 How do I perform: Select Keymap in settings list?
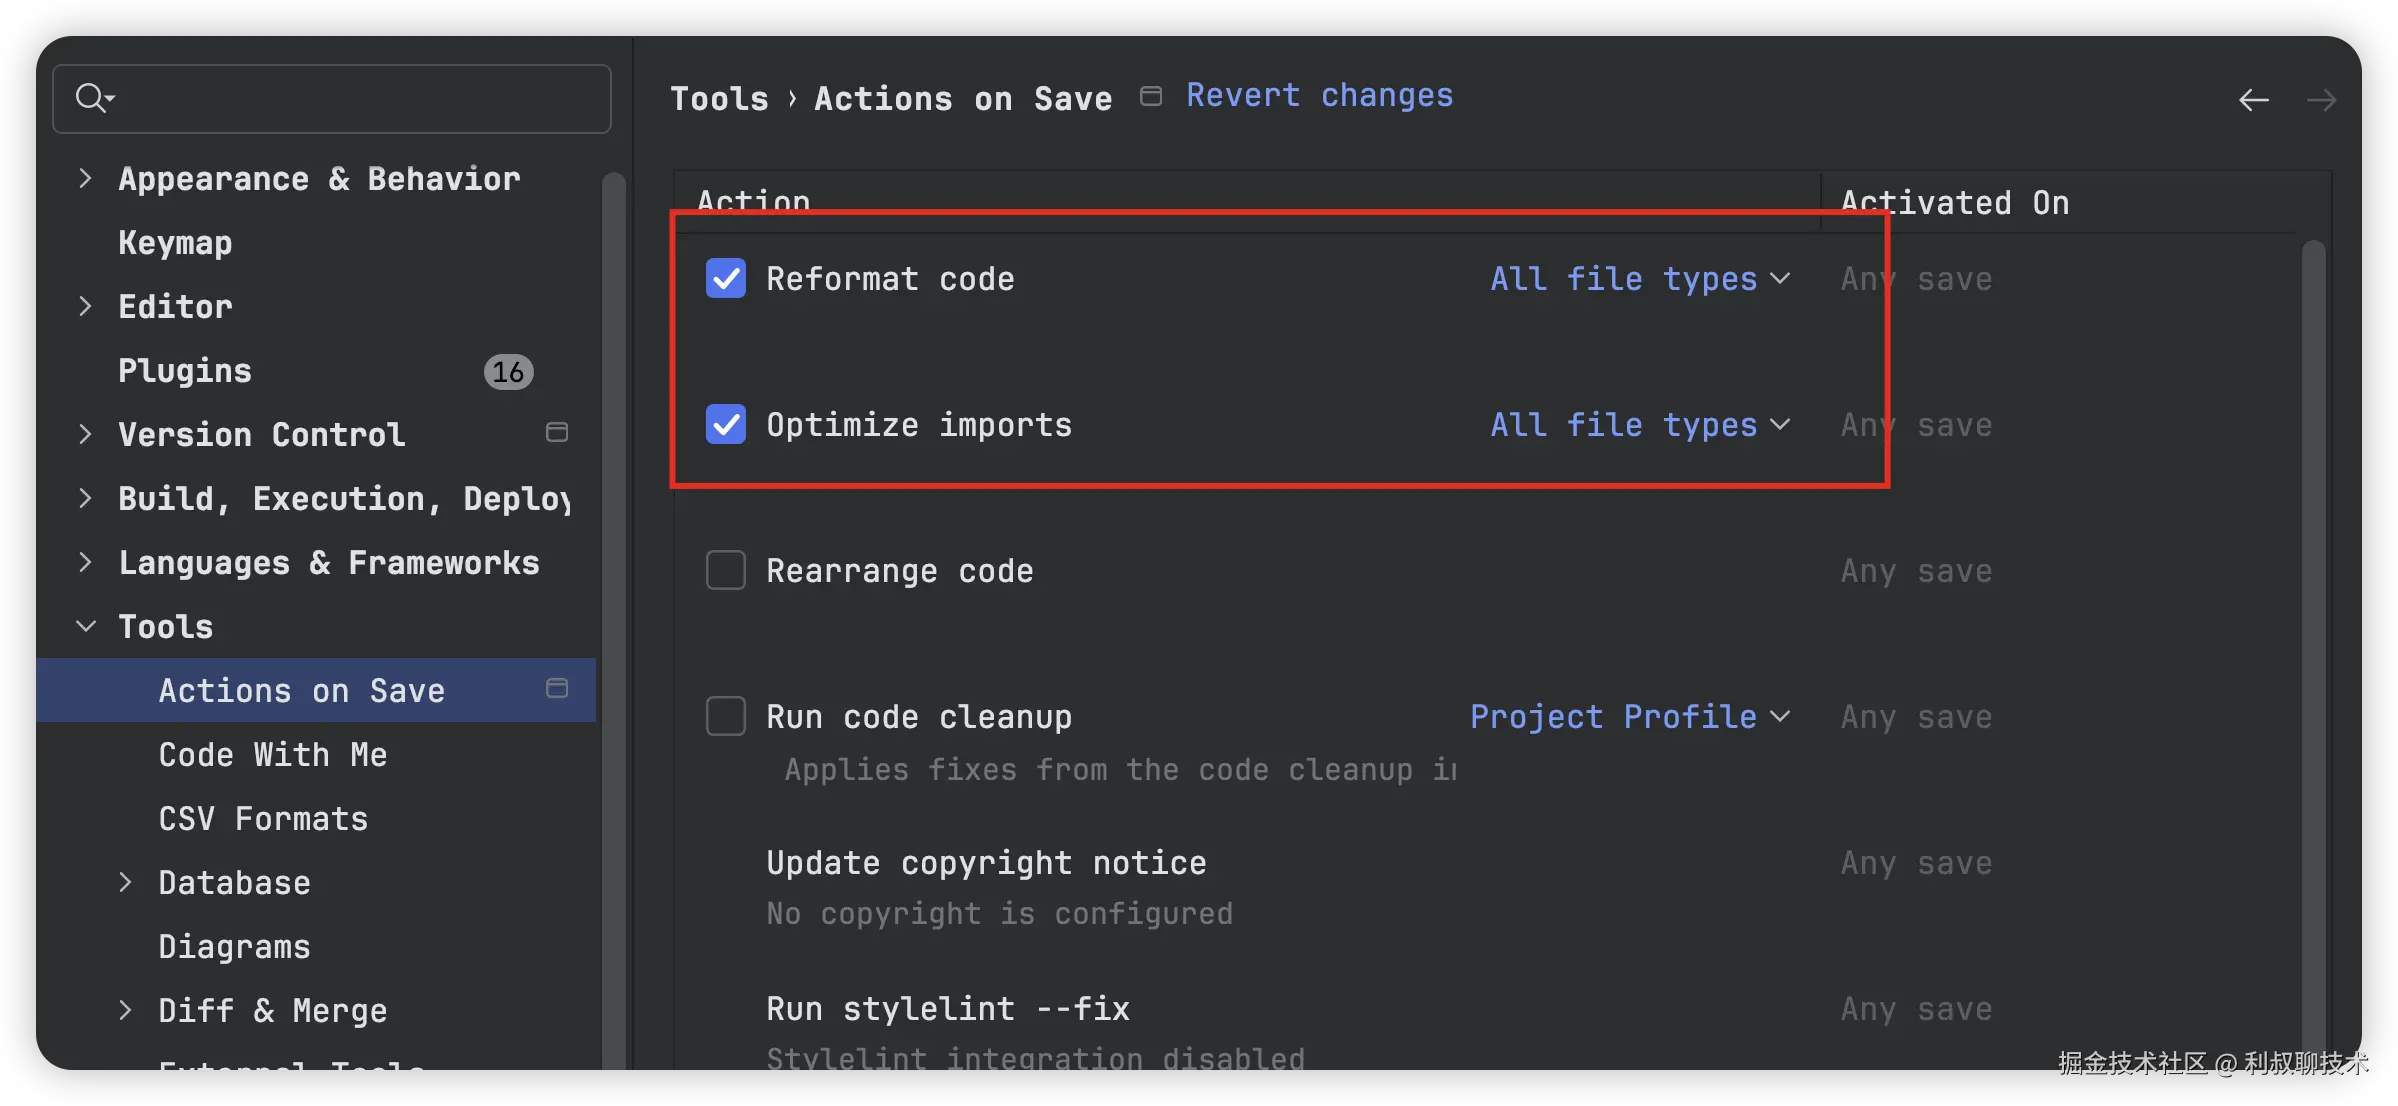pyautogui.click(x=175, y=243)
